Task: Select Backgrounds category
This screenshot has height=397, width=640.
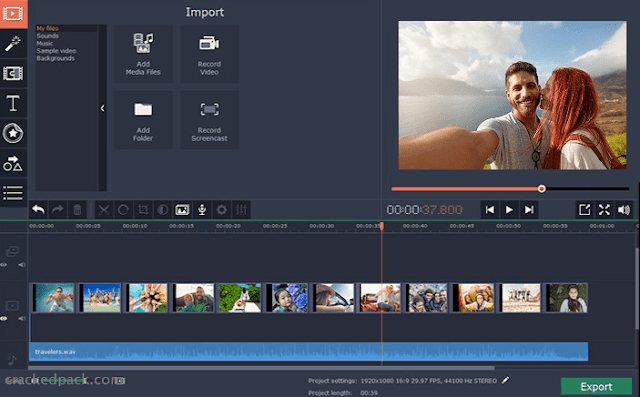Action: [x=56, y=58]
